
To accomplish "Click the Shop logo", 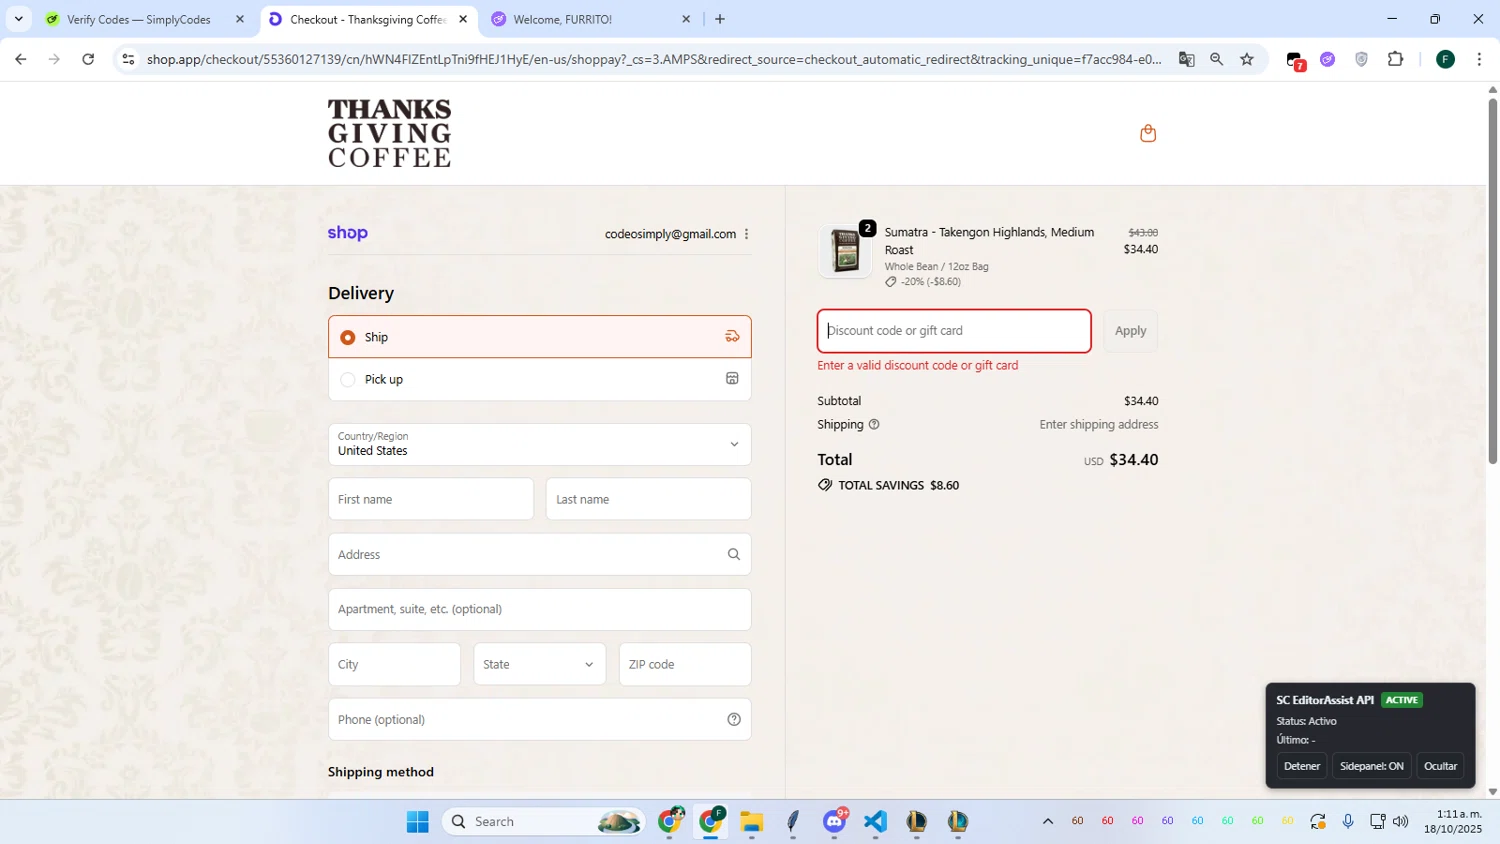I will [348, 233].
